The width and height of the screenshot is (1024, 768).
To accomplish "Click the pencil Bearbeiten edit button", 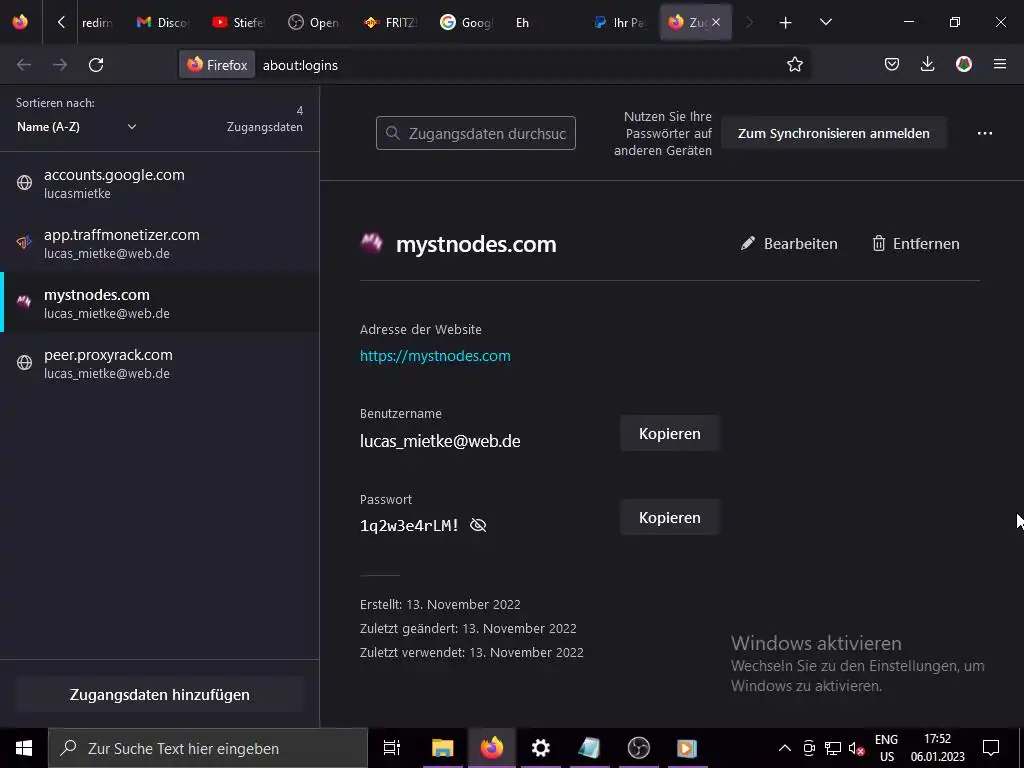I will [x=789, y=244].
